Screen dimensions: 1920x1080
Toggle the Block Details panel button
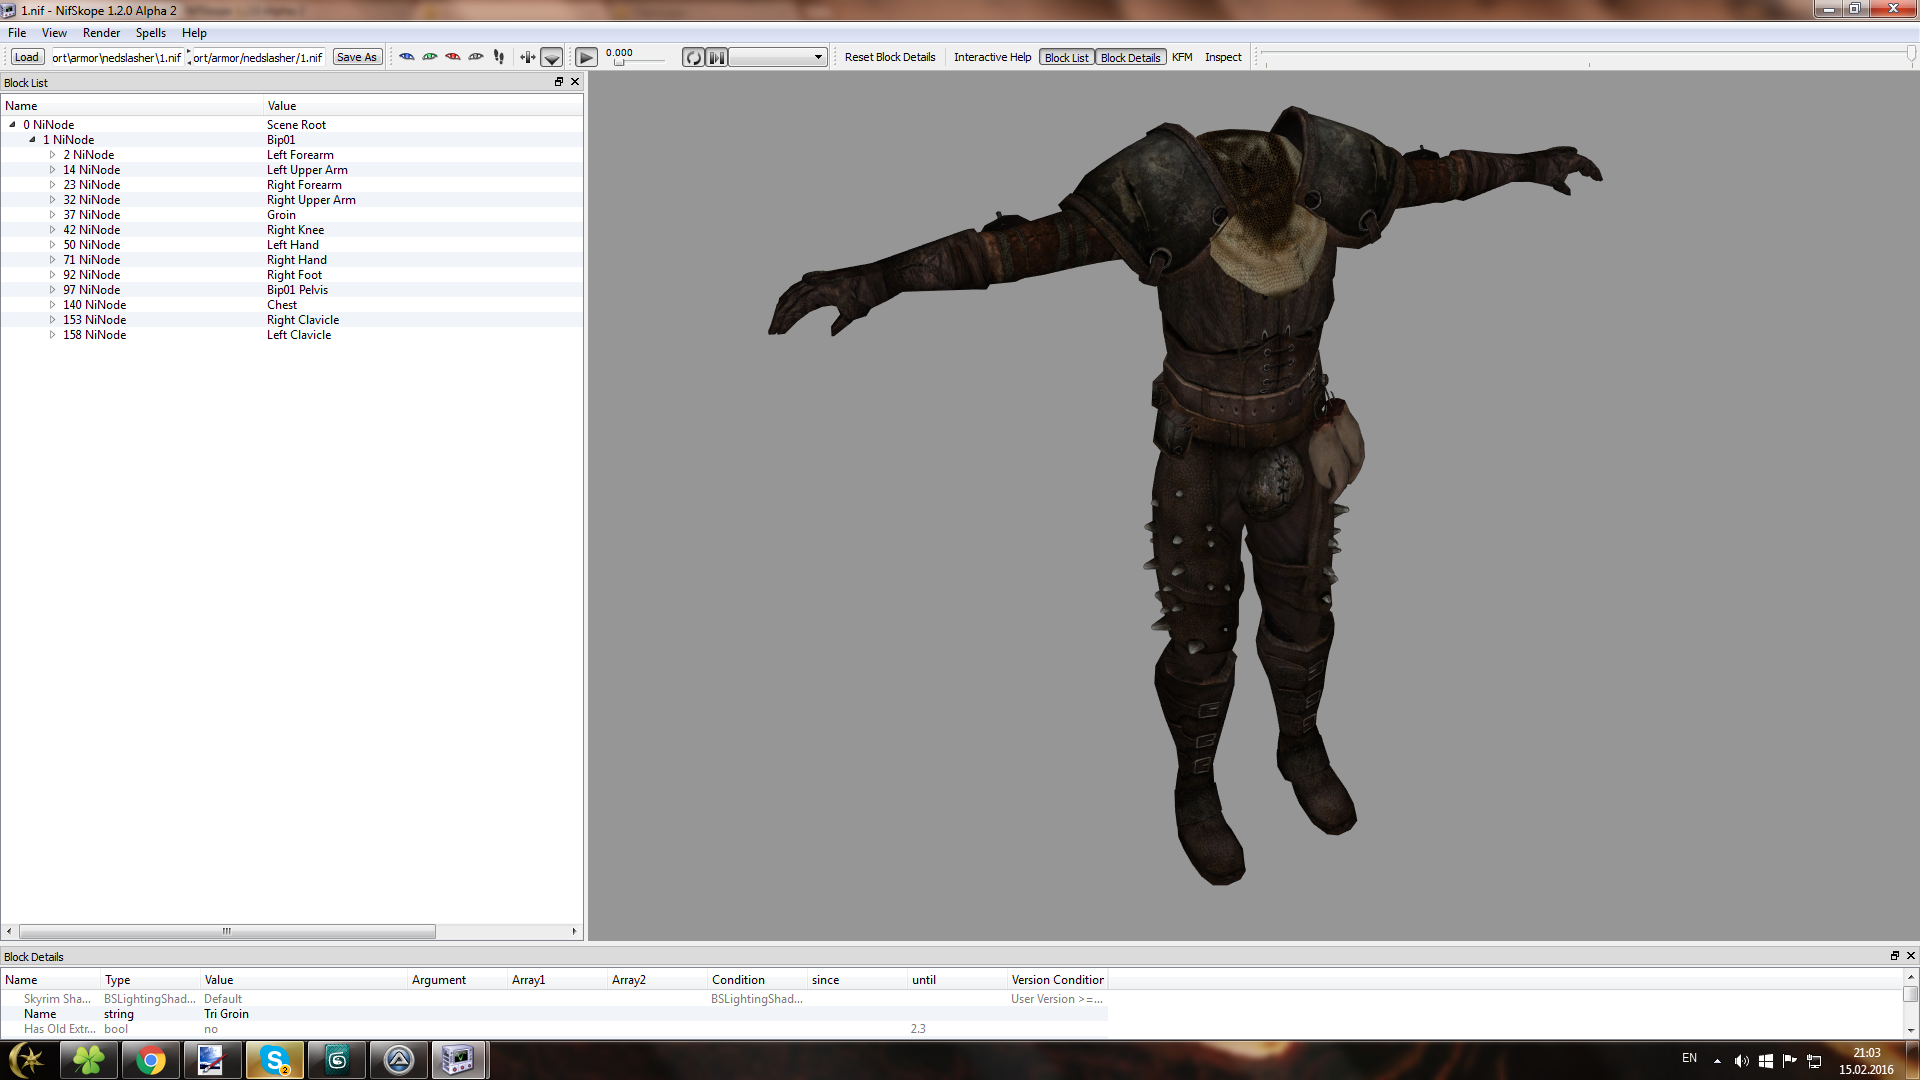click(1131, 57)
